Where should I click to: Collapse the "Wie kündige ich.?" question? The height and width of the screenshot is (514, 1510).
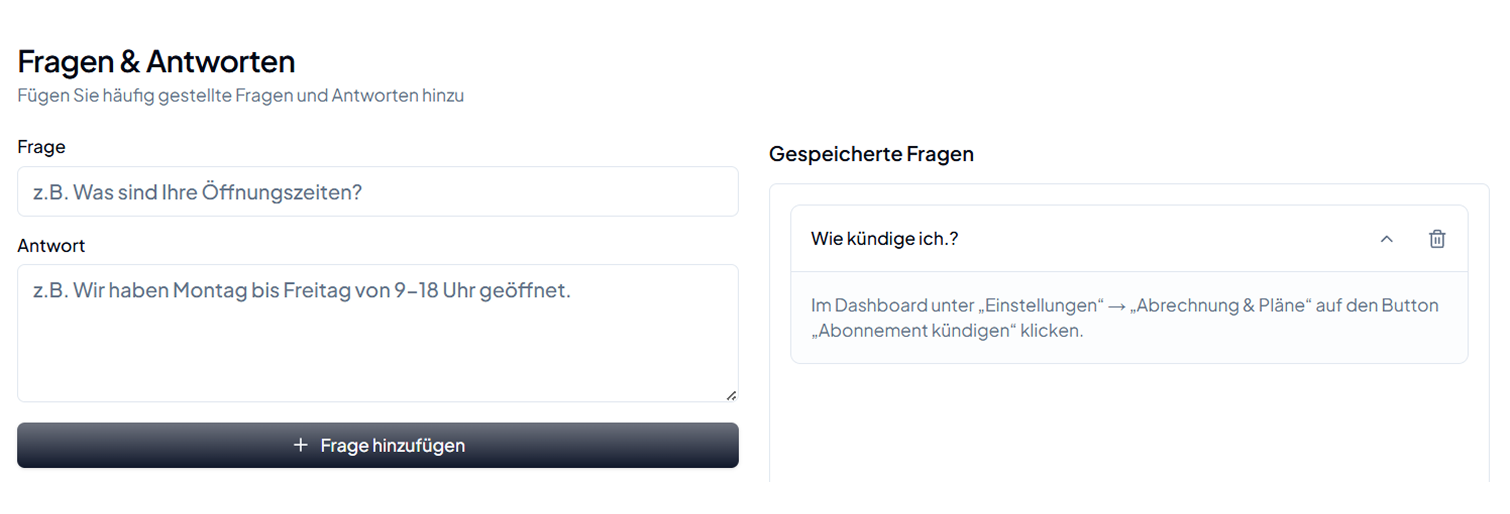click(x=1386, y=239)
